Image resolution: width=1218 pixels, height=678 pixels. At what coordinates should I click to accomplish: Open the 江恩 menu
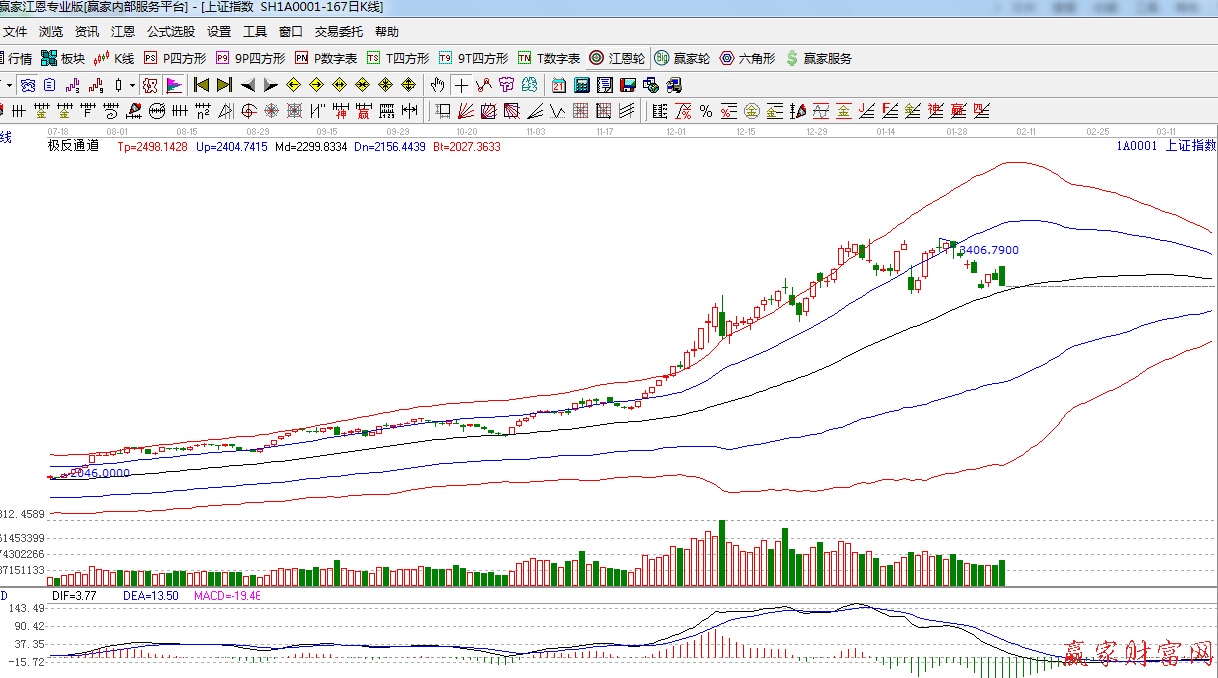(123, 32)
